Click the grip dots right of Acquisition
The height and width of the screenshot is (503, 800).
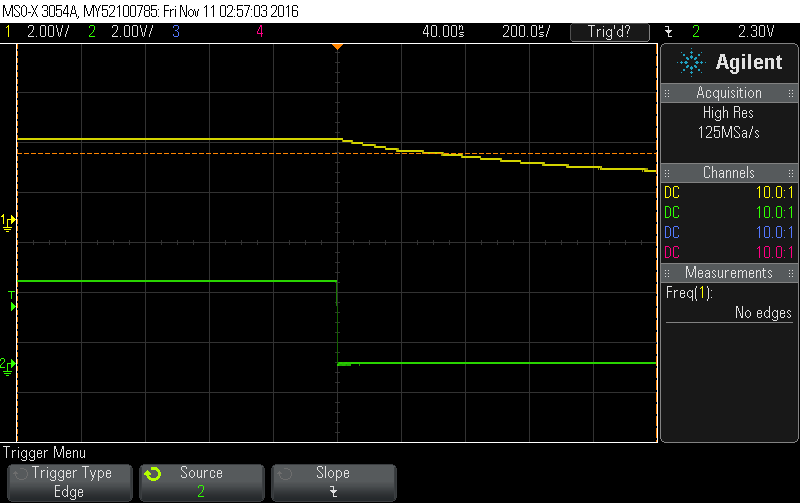pyautogui.click(x=791, y=93)
